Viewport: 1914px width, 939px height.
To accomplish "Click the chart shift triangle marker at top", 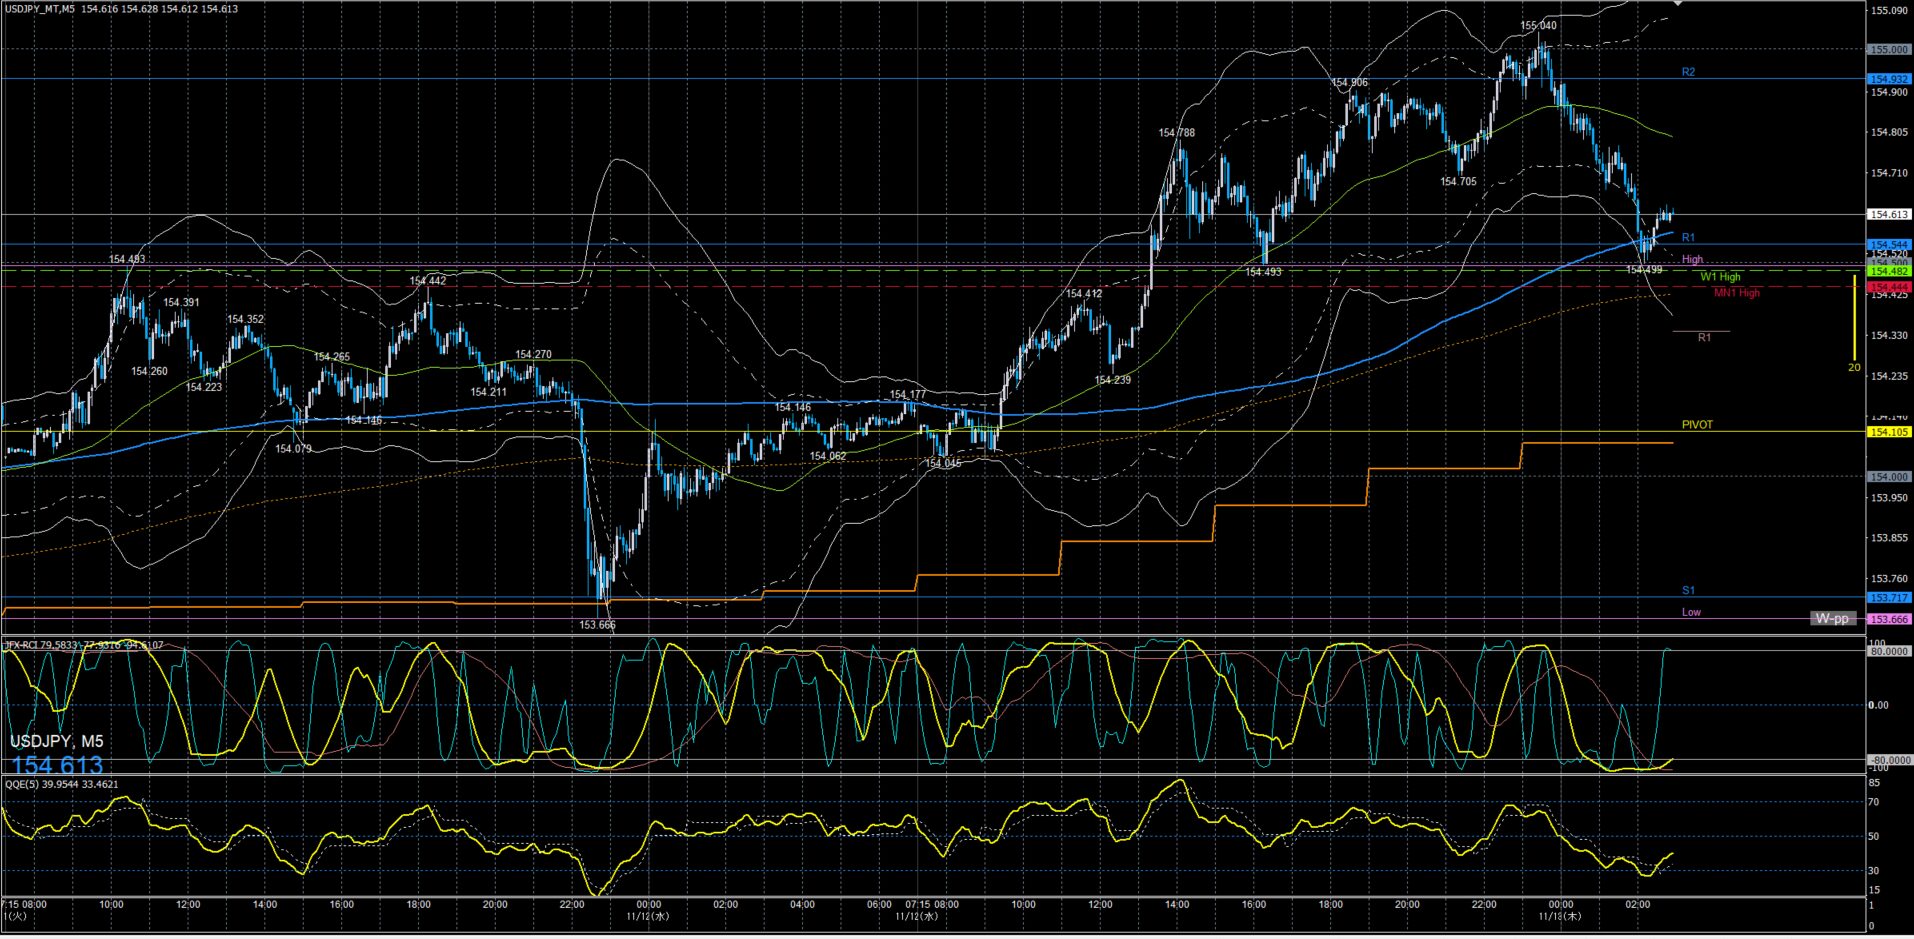I will [x=1678, y=4].
